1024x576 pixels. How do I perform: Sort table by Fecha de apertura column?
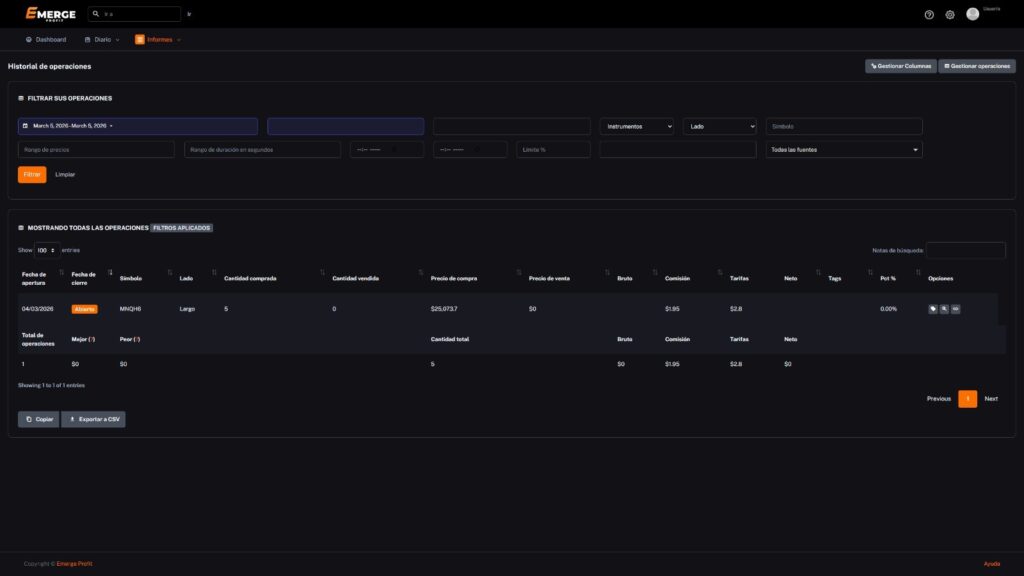40,278
